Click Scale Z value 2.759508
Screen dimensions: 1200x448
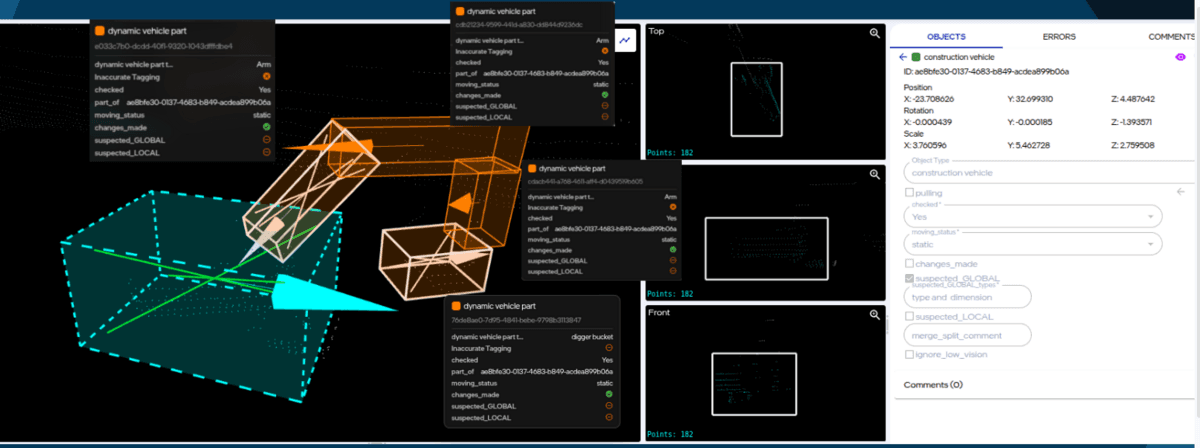coord(1136,145)
